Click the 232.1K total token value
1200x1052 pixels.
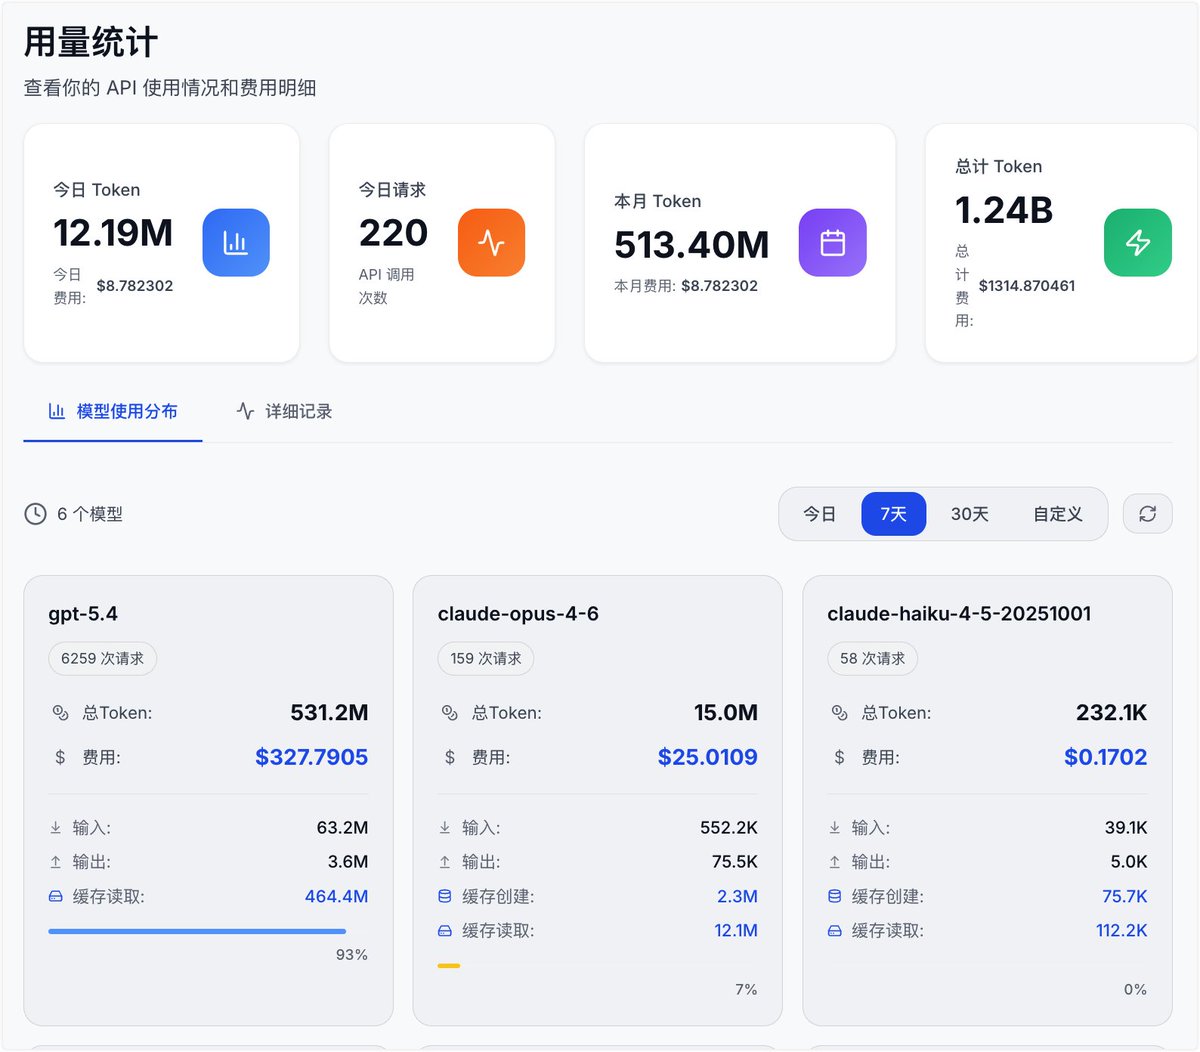pyautogui.click(x=1112, y=713)
